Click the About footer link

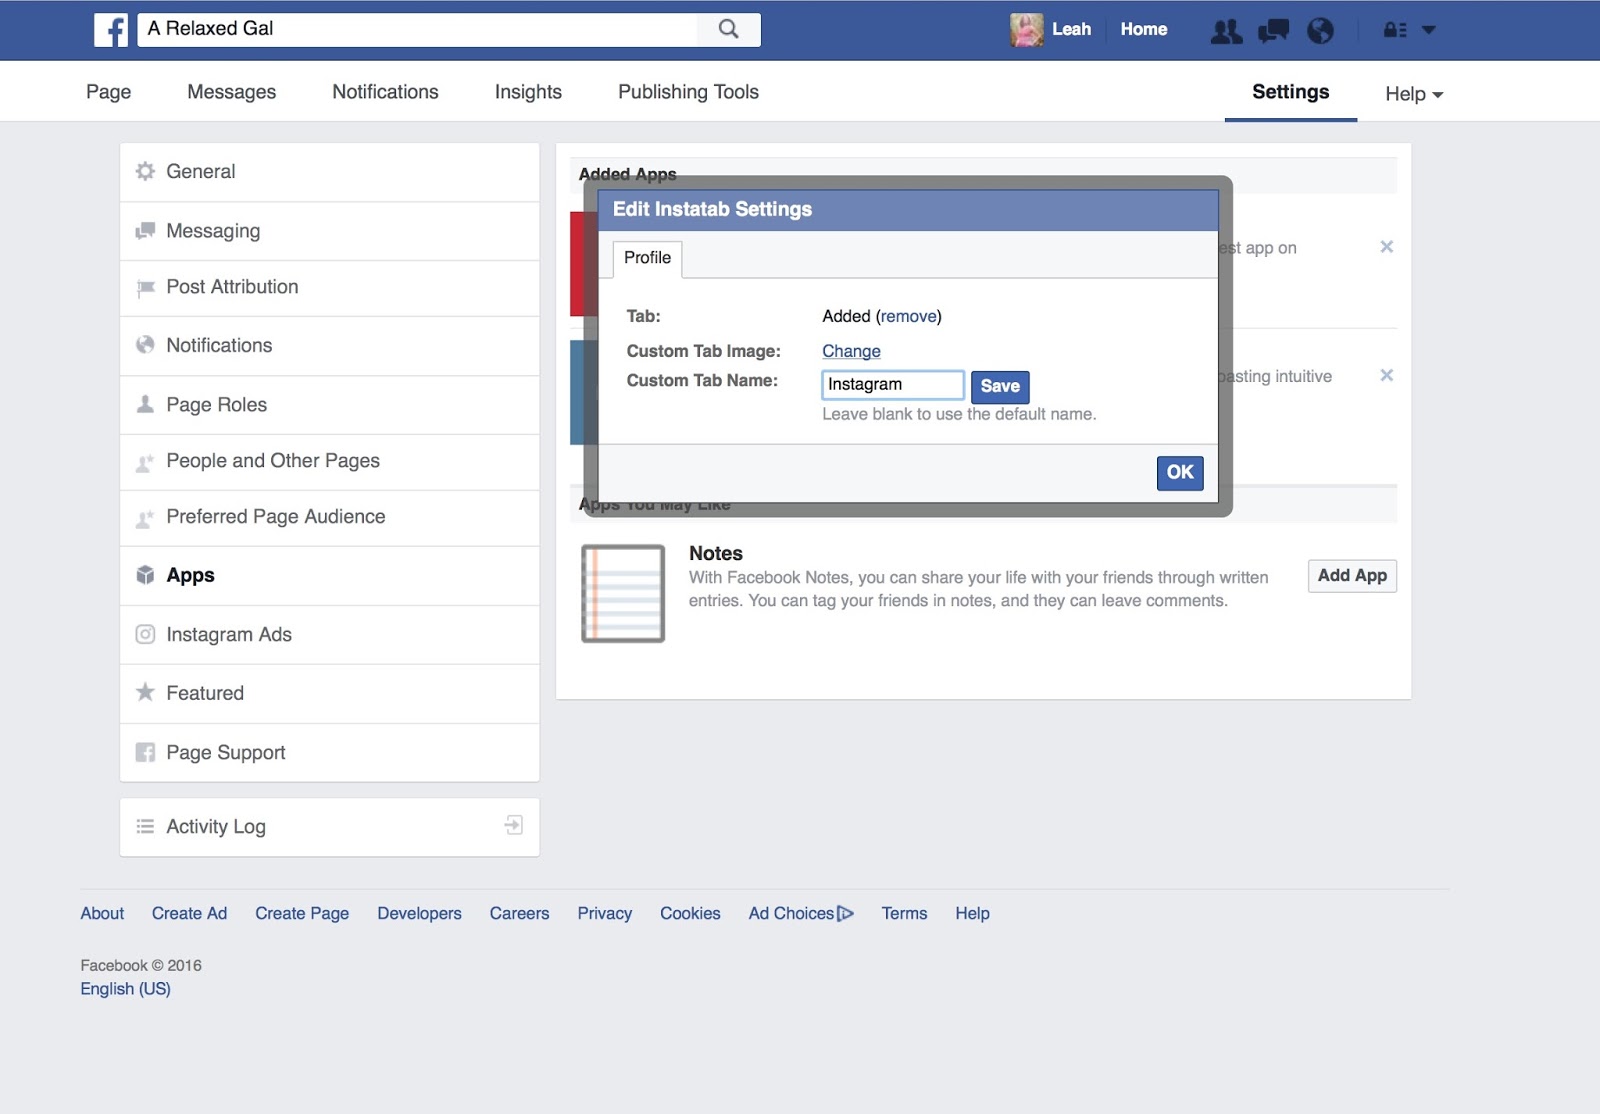[x=102, y=913]
